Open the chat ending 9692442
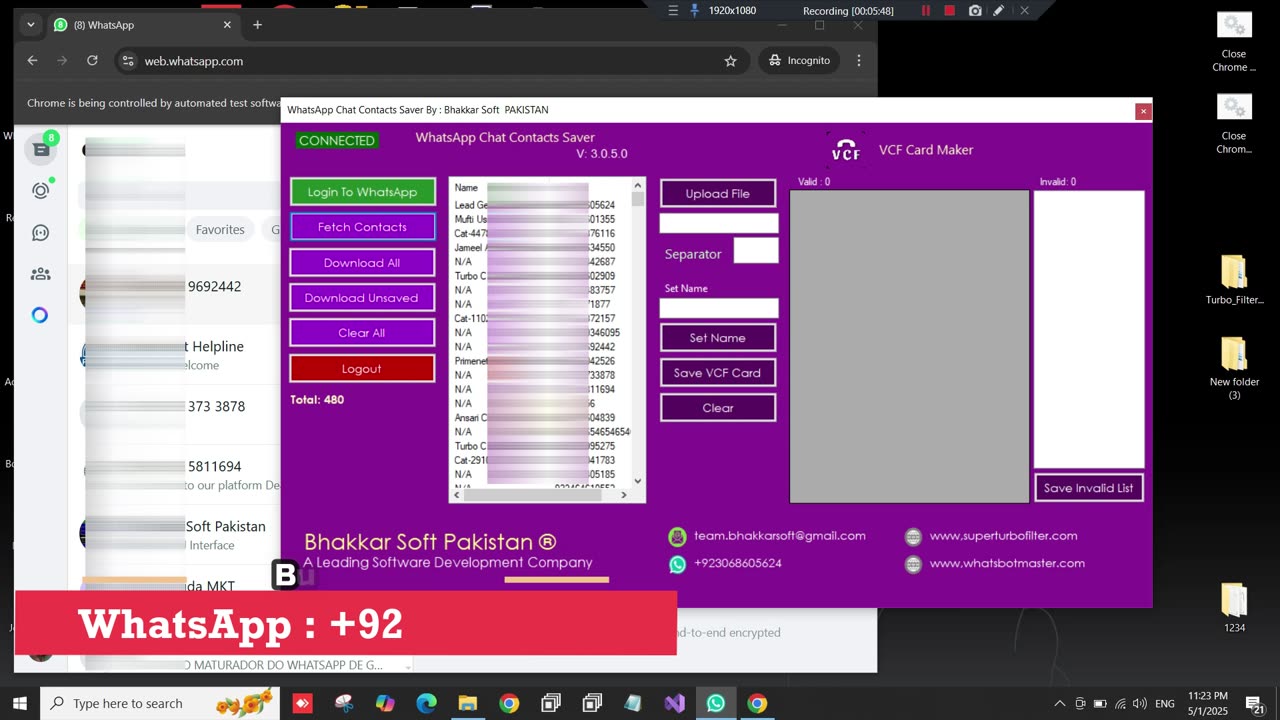 coord(175,294)
